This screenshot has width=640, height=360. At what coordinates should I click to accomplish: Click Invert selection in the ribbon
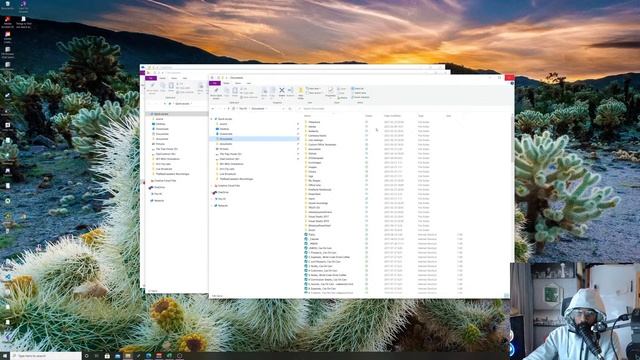click(x=360, y=97)
